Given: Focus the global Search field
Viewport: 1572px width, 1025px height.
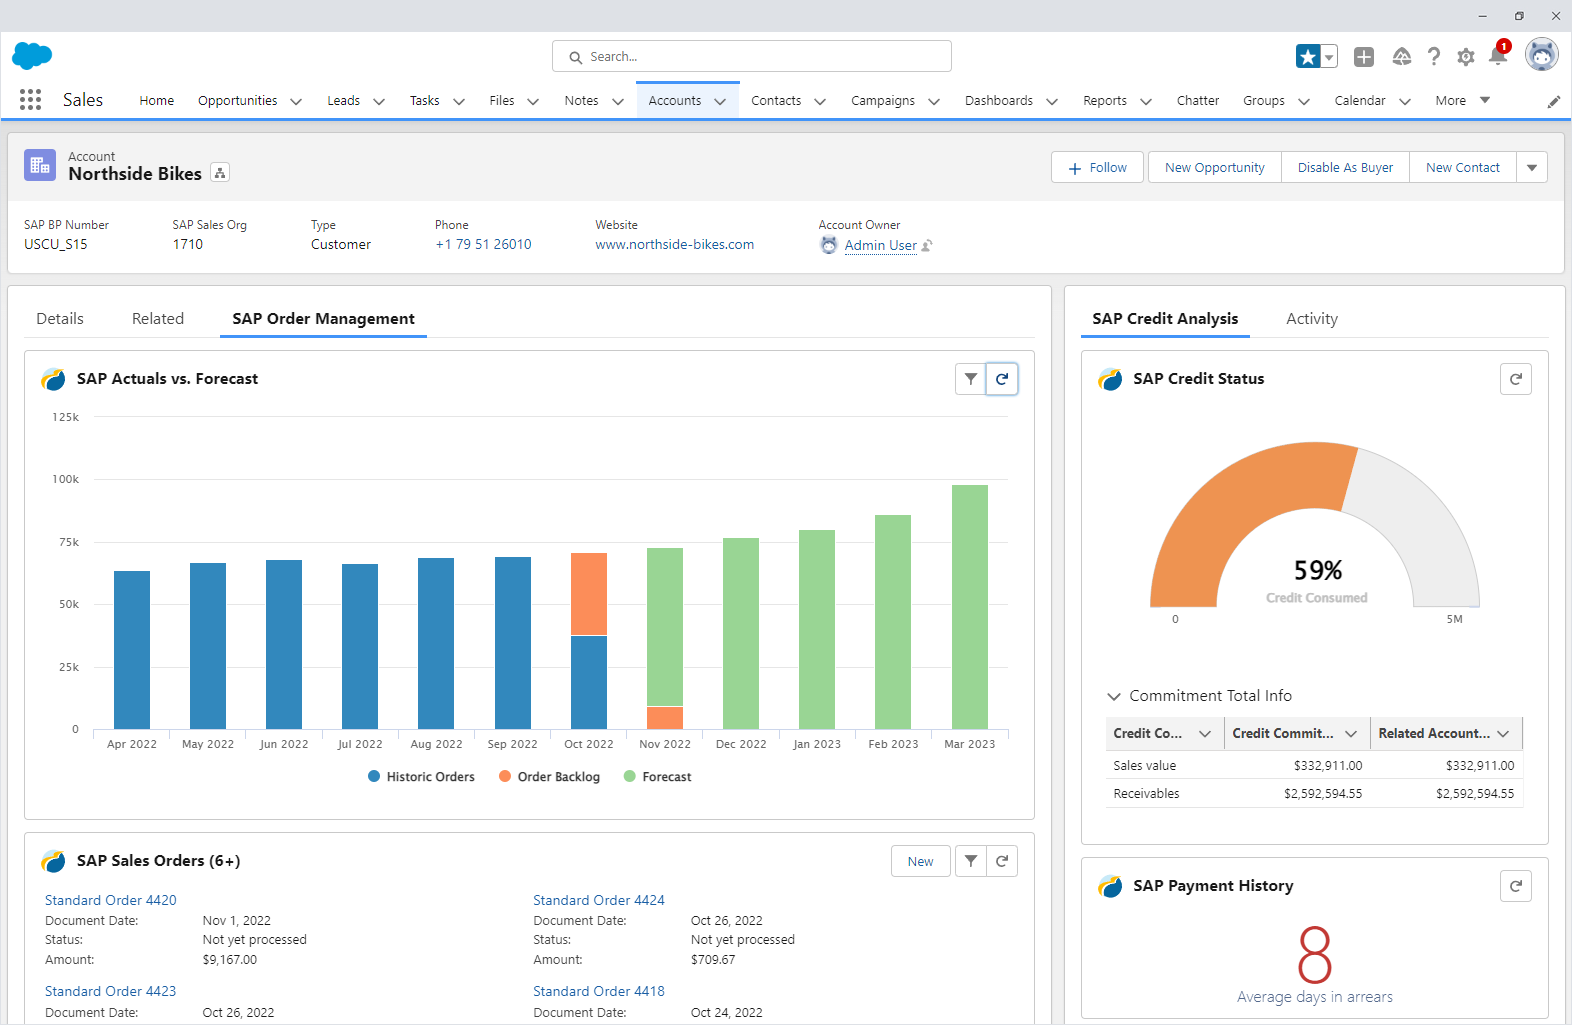Looking at the screenshot, I should point(752,57).
